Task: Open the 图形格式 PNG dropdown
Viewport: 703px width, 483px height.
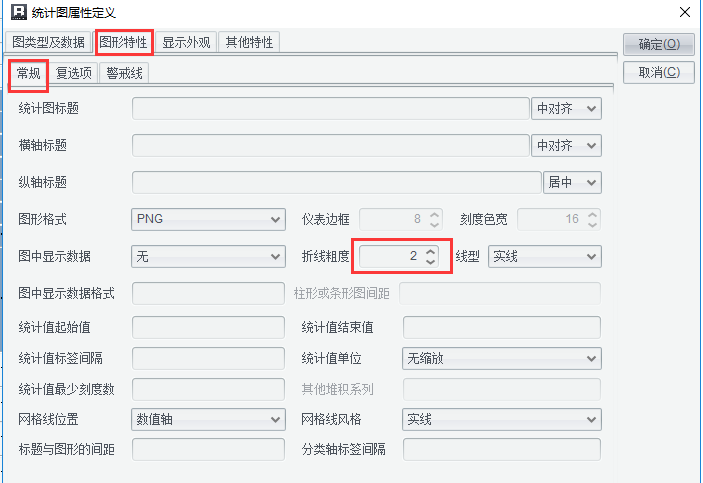Action: (208, 219)
